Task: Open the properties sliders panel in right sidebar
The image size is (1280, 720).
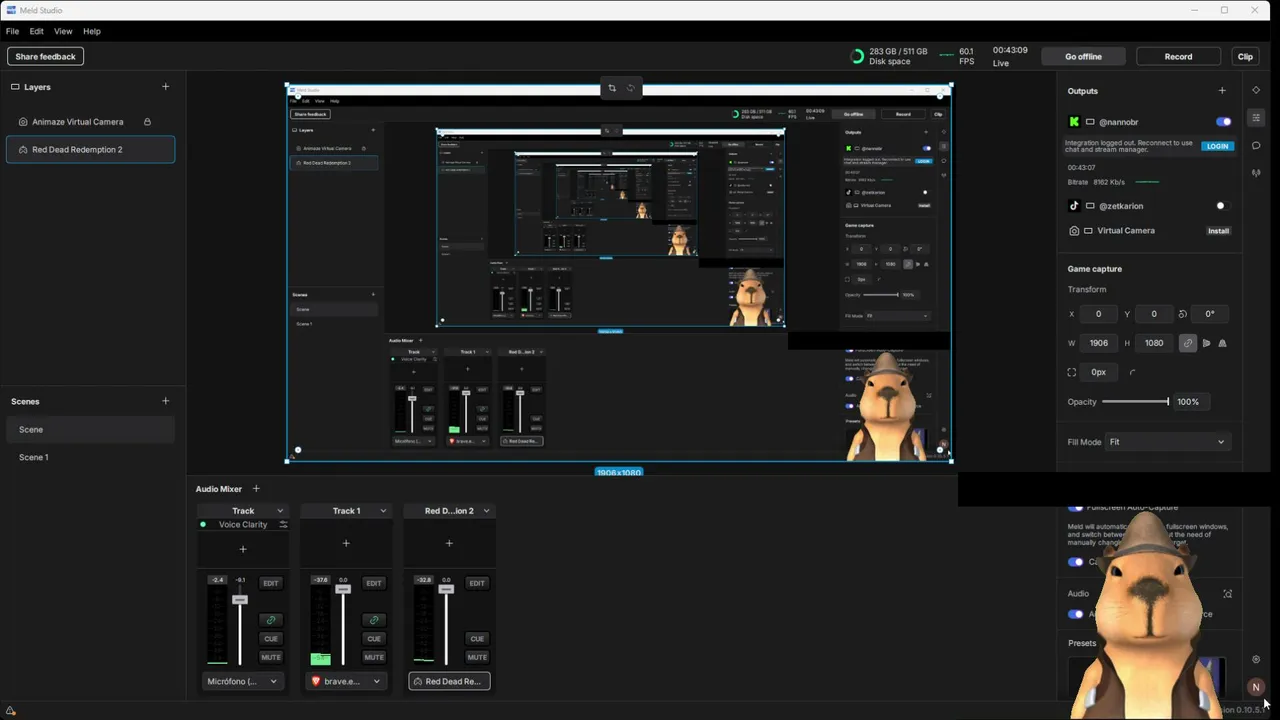Action: pyautogui.click(x=1256, y=118)
